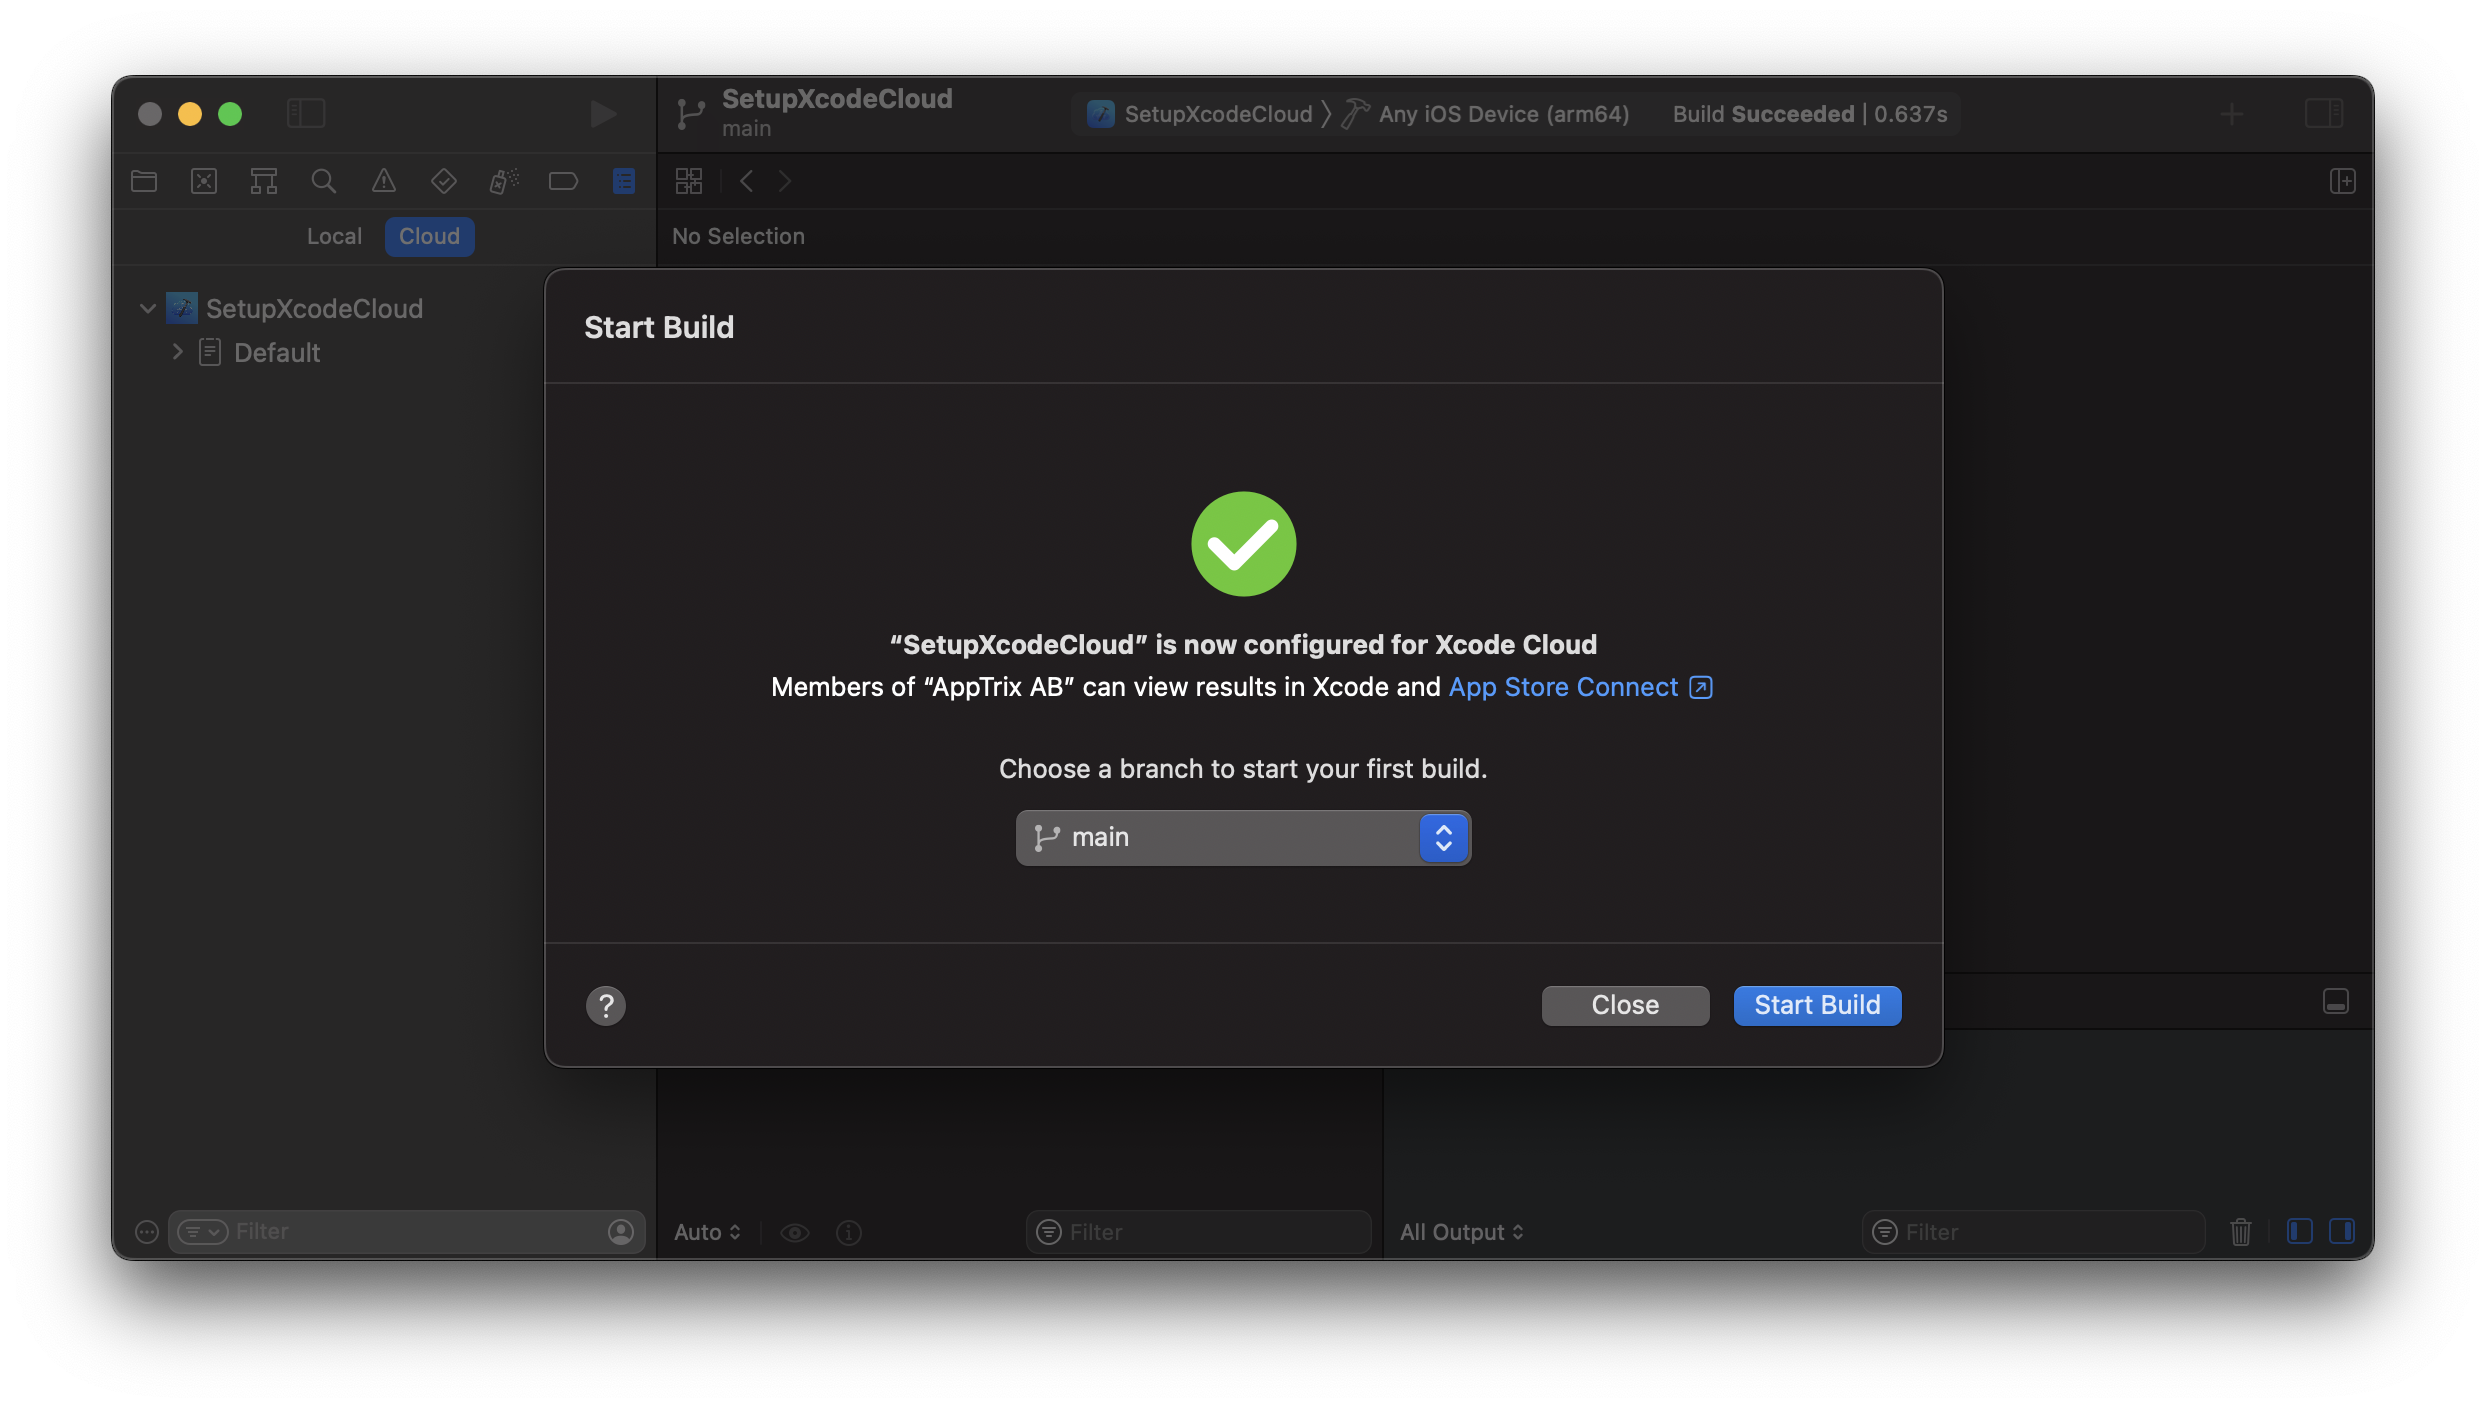This screenshot has width=2486, height=1408.
Task: Open the Test navigator diamond icon
Action: click(444, 181)
